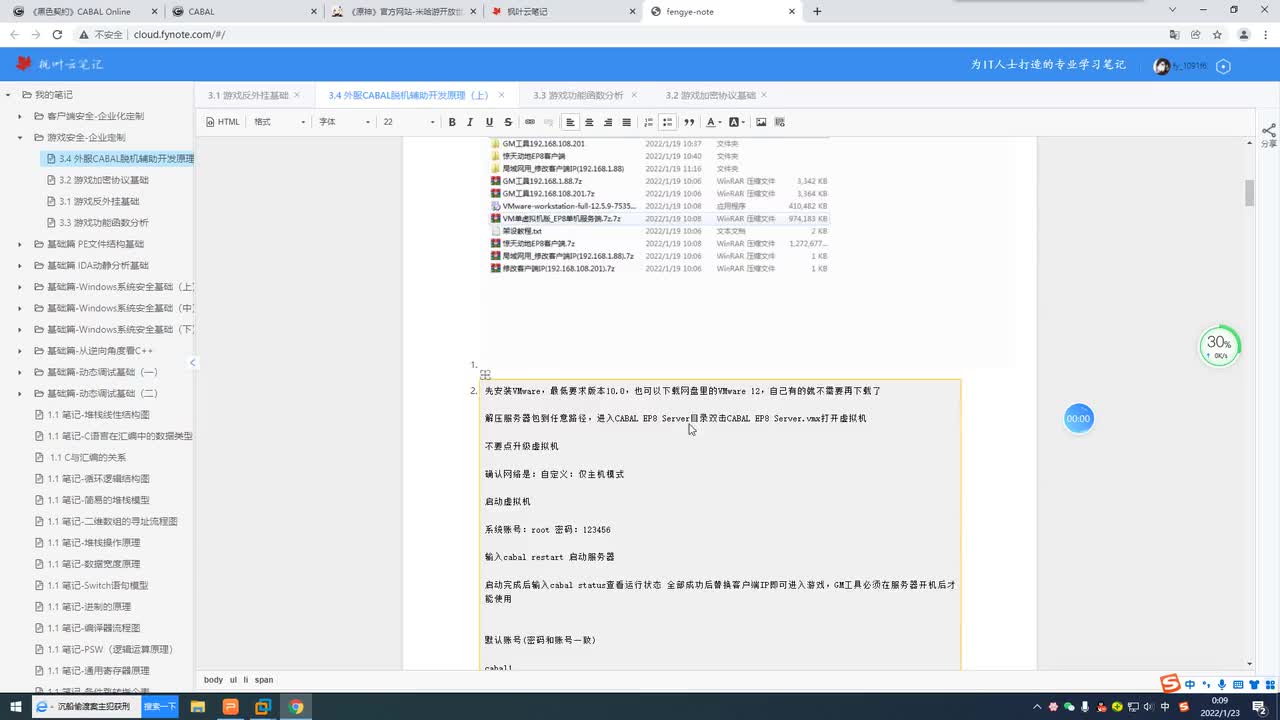
Task: Align text to the right
Action: pos(608,122)
